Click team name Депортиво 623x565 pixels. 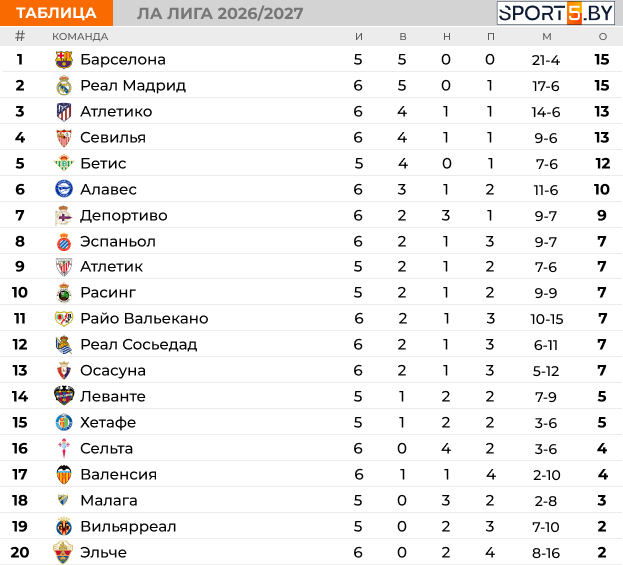tap(124, 216)
